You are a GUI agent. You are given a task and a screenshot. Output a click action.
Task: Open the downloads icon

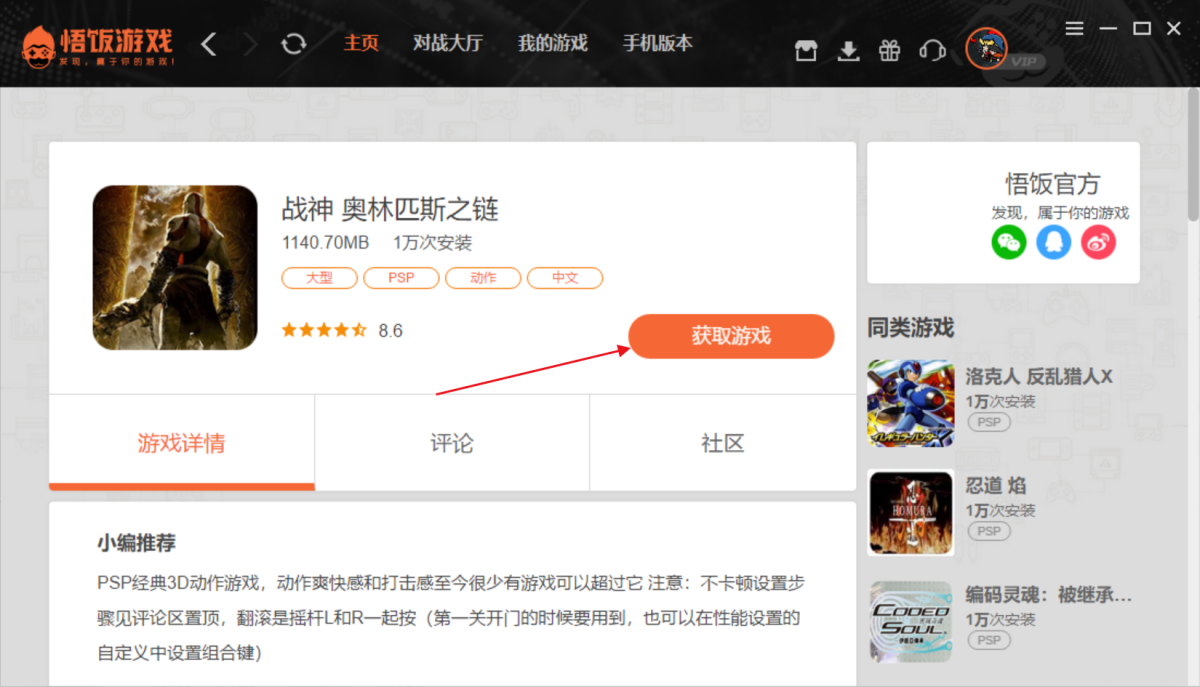pyautogui.click(x=848, y=51)
